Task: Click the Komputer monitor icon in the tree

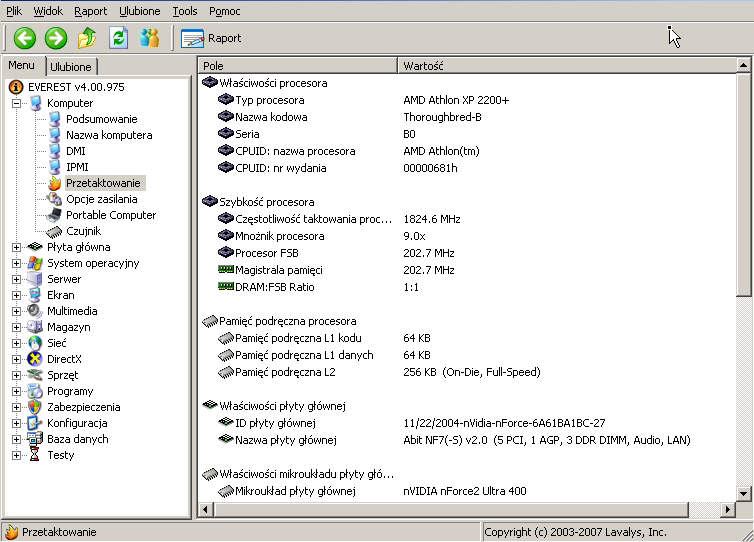Action: [36, 103]
